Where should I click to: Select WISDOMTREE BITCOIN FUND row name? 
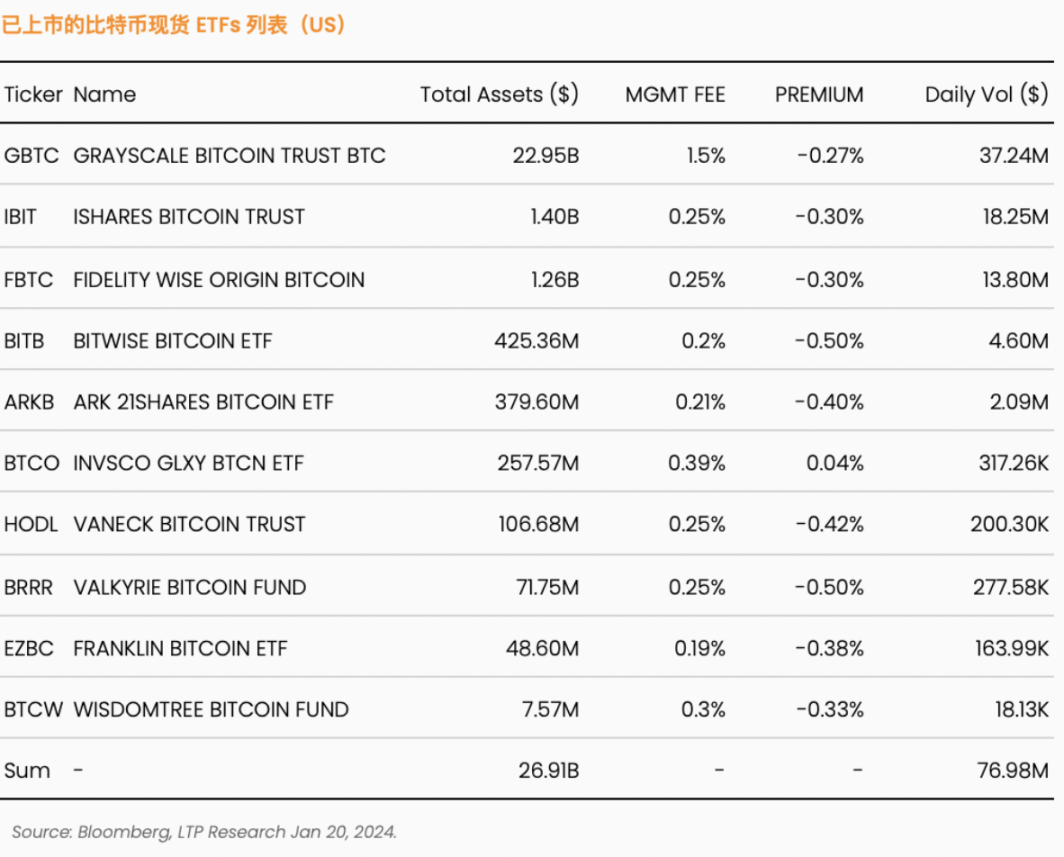click(x=211, y=709)
